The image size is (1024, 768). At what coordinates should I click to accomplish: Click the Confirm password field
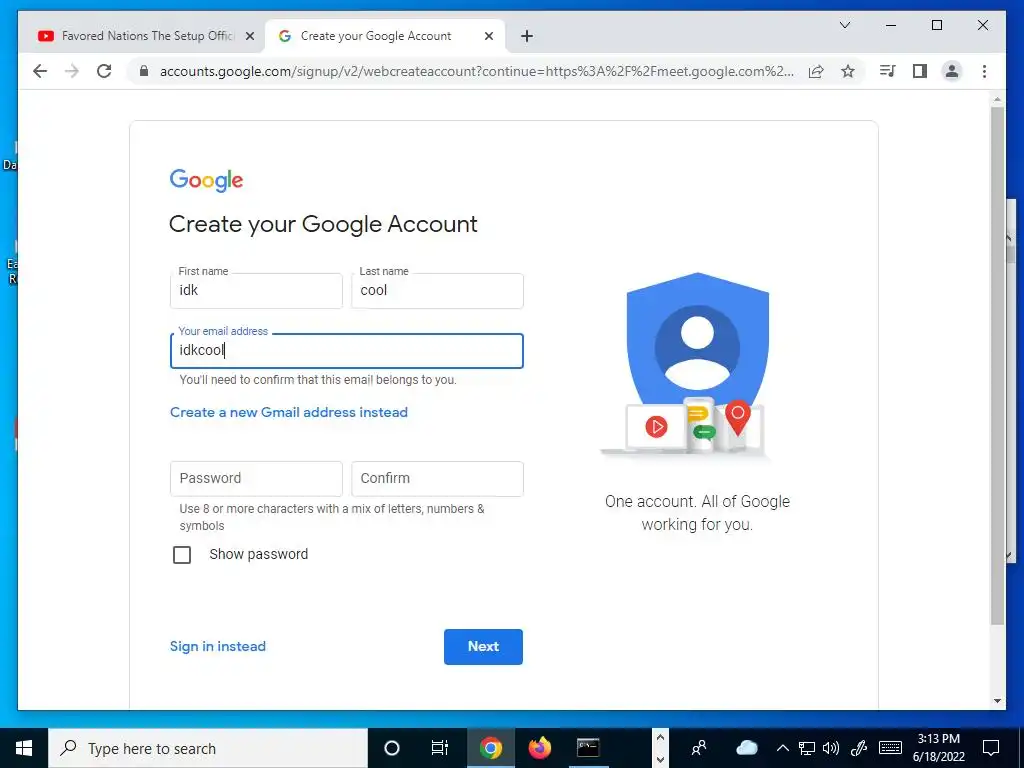point(437,479)
